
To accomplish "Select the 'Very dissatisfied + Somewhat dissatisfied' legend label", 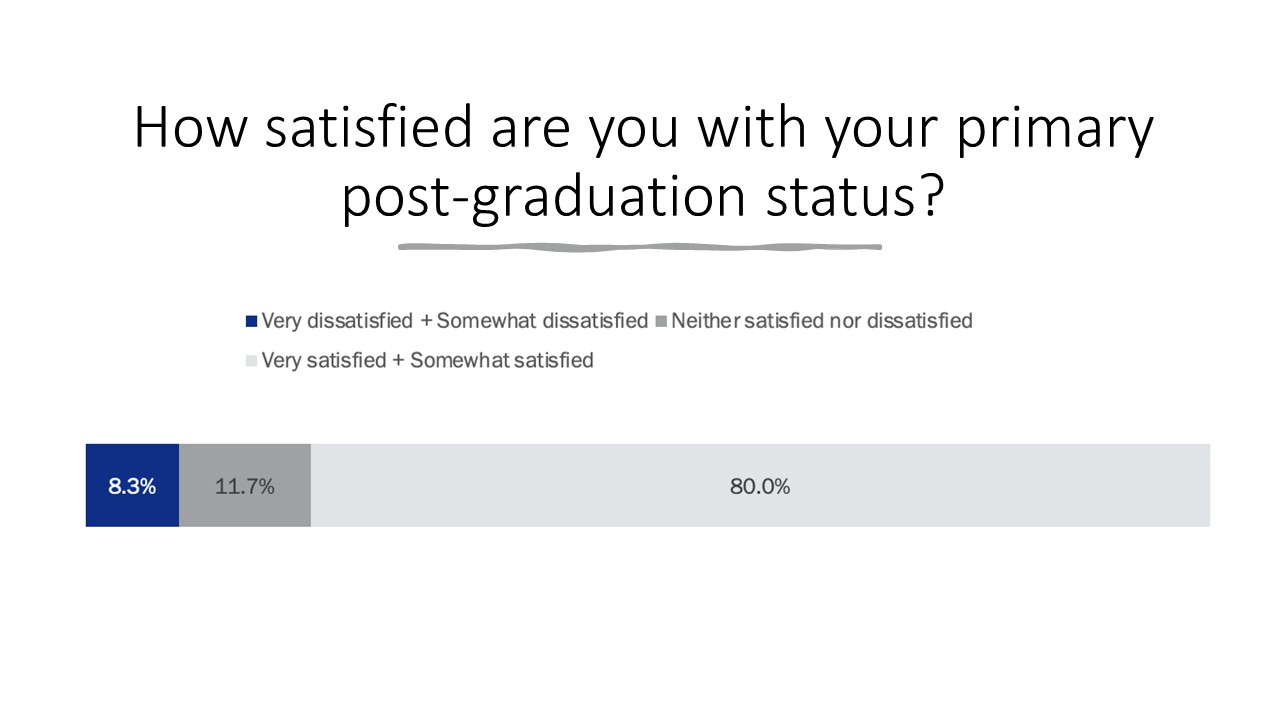I will tap(455, 322).
